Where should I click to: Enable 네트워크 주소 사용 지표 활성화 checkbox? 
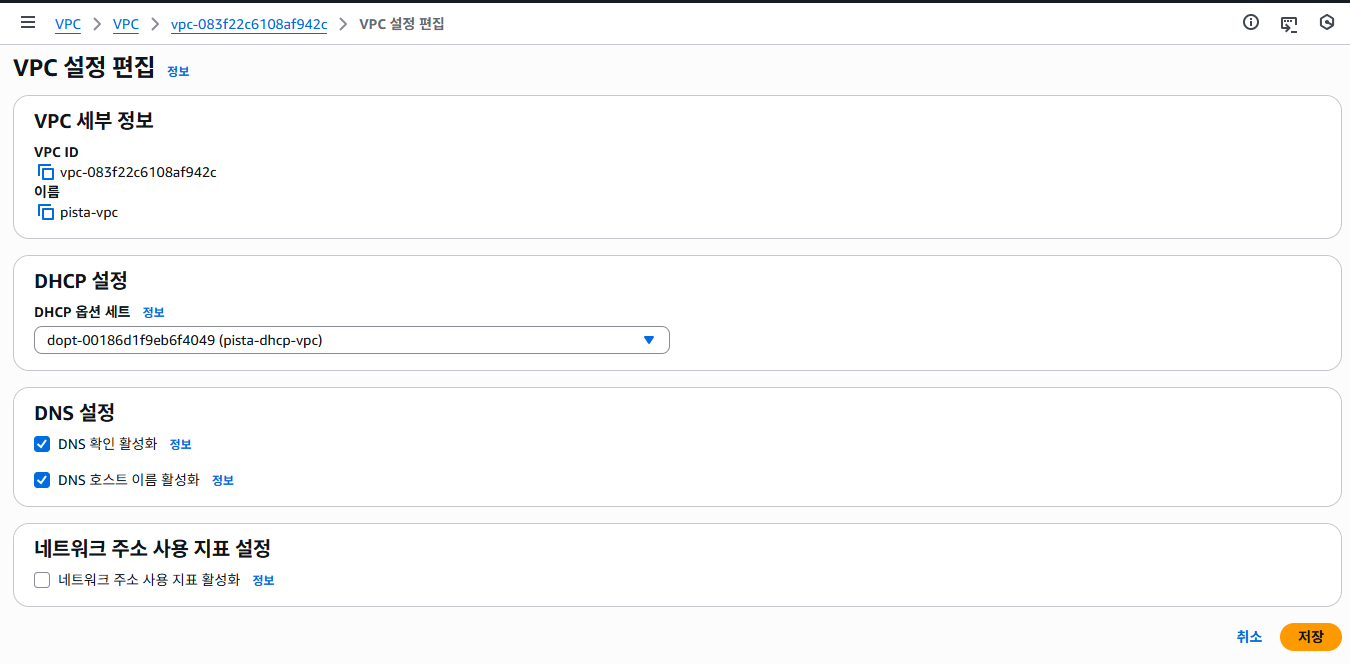(42, 580)
